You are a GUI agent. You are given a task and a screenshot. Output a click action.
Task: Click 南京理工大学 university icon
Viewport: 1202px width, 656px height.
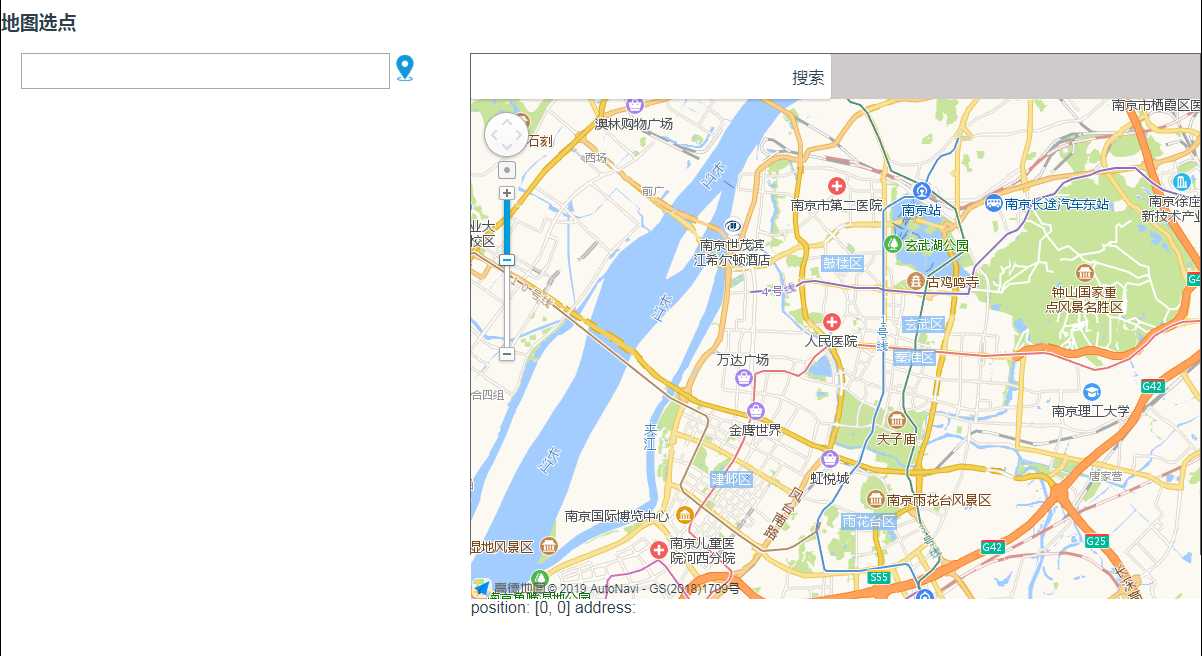click(1091, 392)
